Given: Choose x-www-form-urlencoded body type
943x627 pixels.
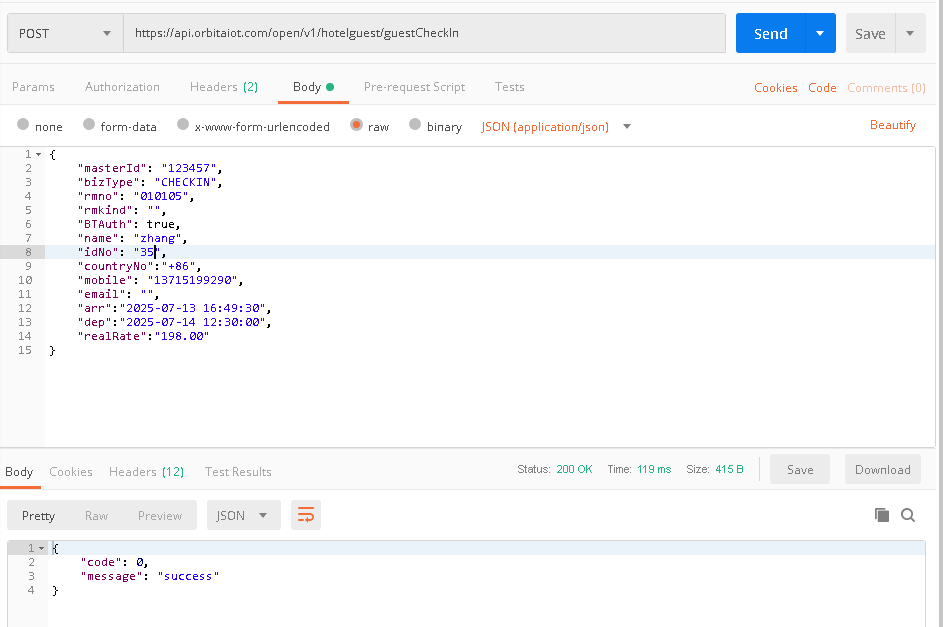Looking at the screenshot, I should (183, 126).
